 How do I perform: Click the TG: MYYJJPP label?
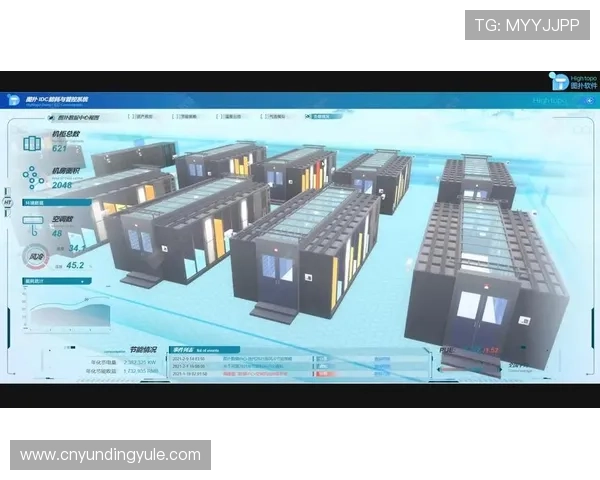pos(527,24)
